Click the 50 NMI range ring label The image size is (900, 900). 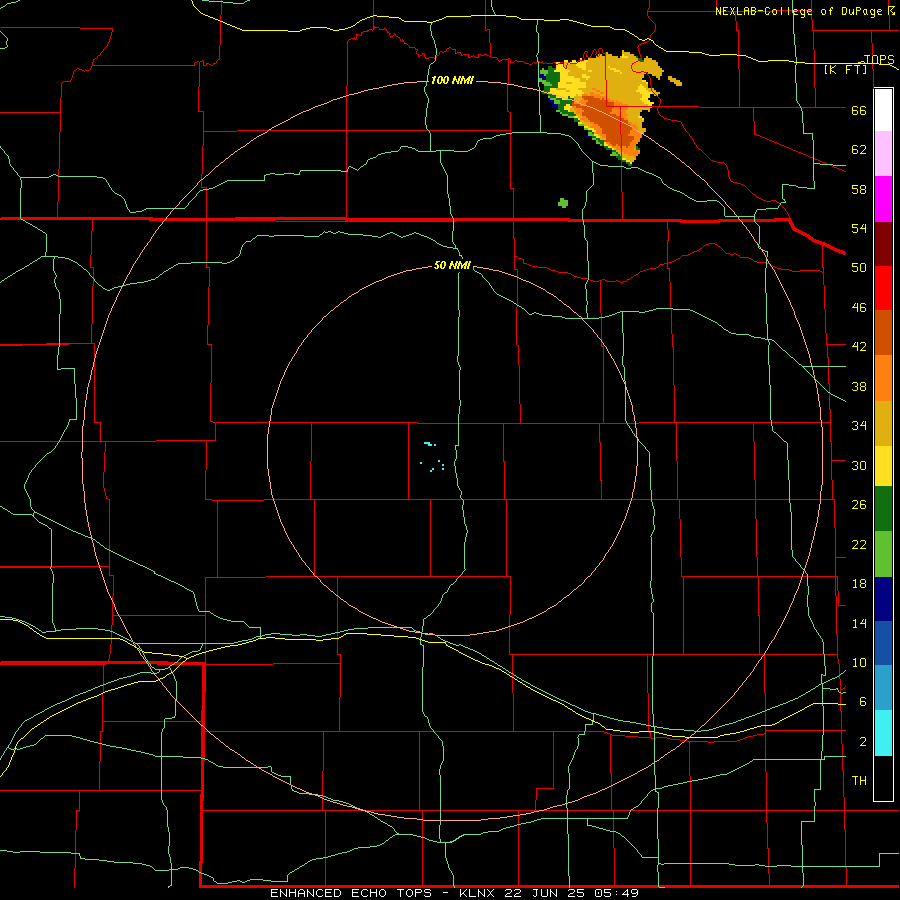pos(452,265)
